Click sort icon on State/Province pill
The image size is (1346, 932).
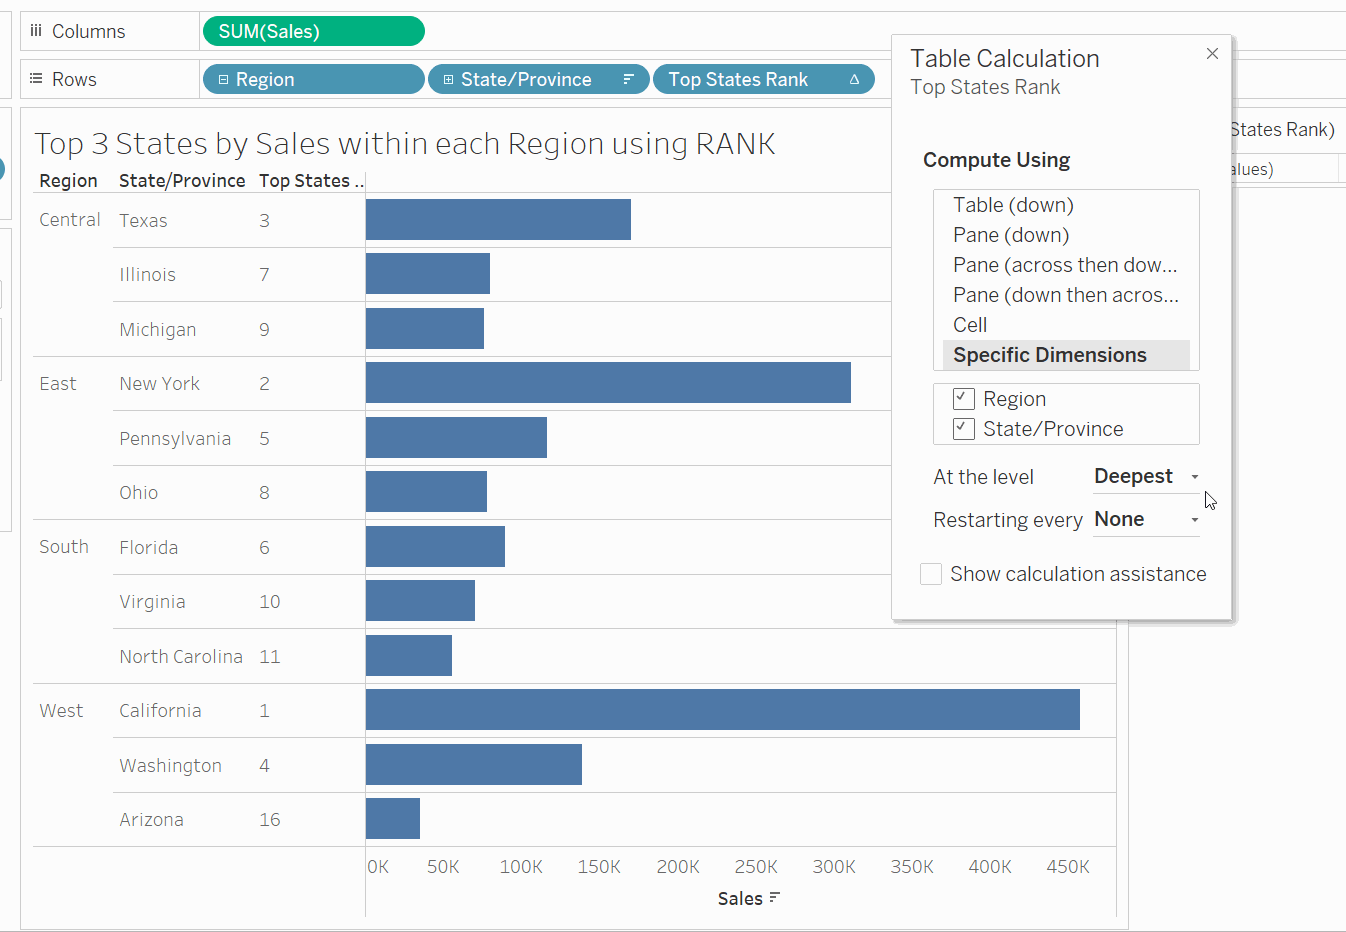click(628, 79)
